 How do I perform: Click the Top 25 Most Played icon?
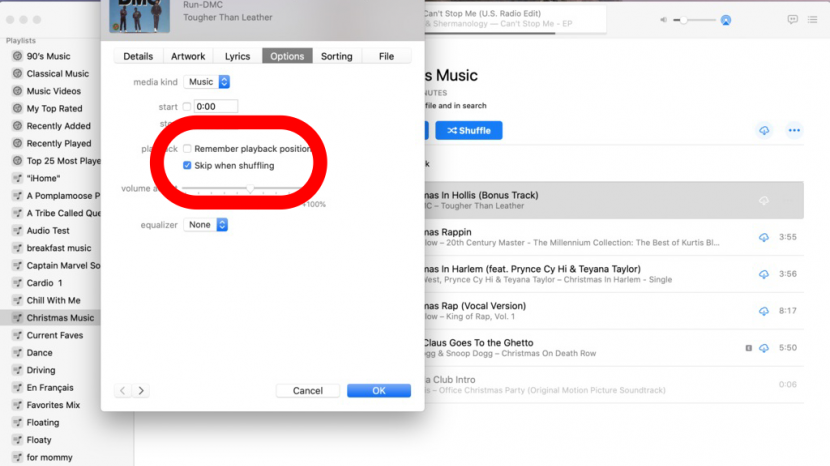tap(17, 161)
